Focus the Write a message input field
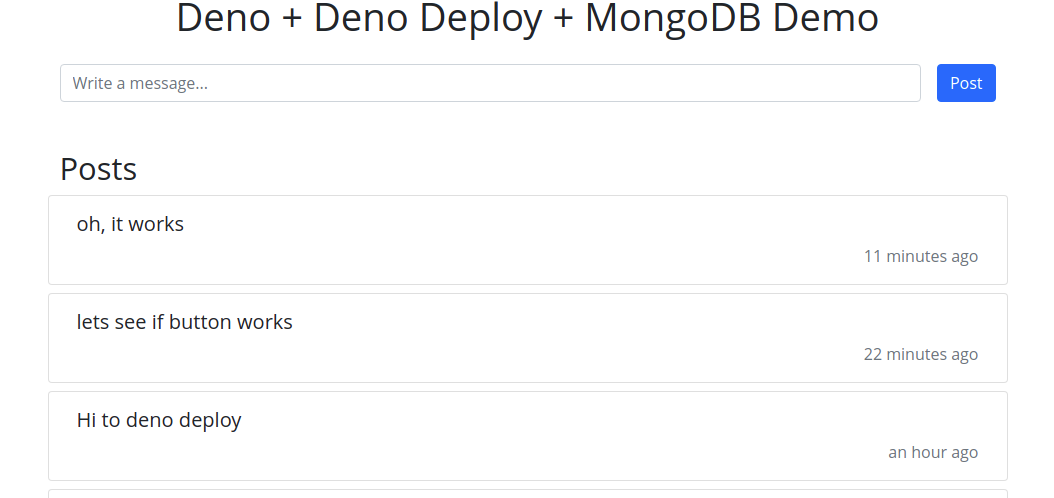The width and height of the screenshot is (1054, 498). click(490, 83)
